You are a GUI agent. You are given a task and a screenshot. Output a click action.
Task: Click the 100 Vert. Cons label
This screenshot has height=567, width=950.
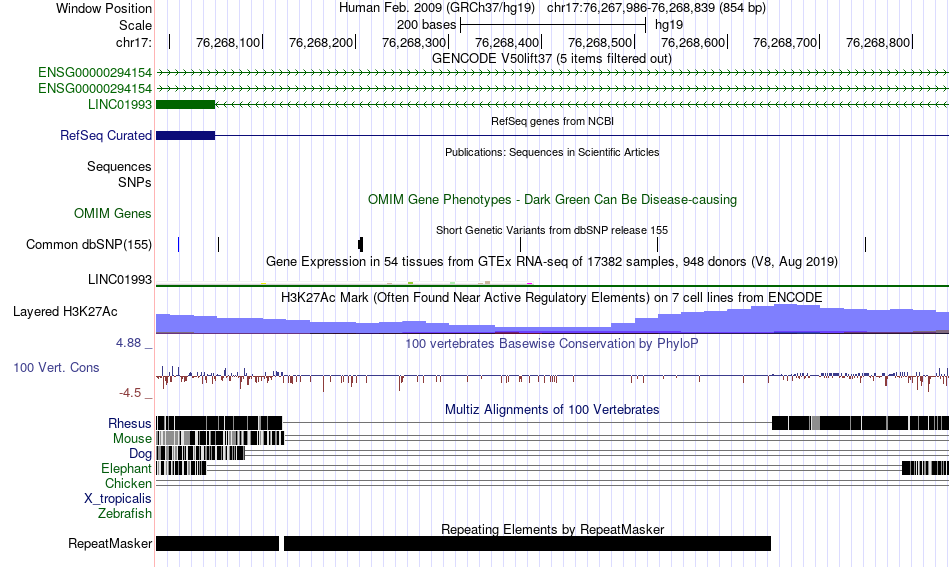click(x=56, y=368)
